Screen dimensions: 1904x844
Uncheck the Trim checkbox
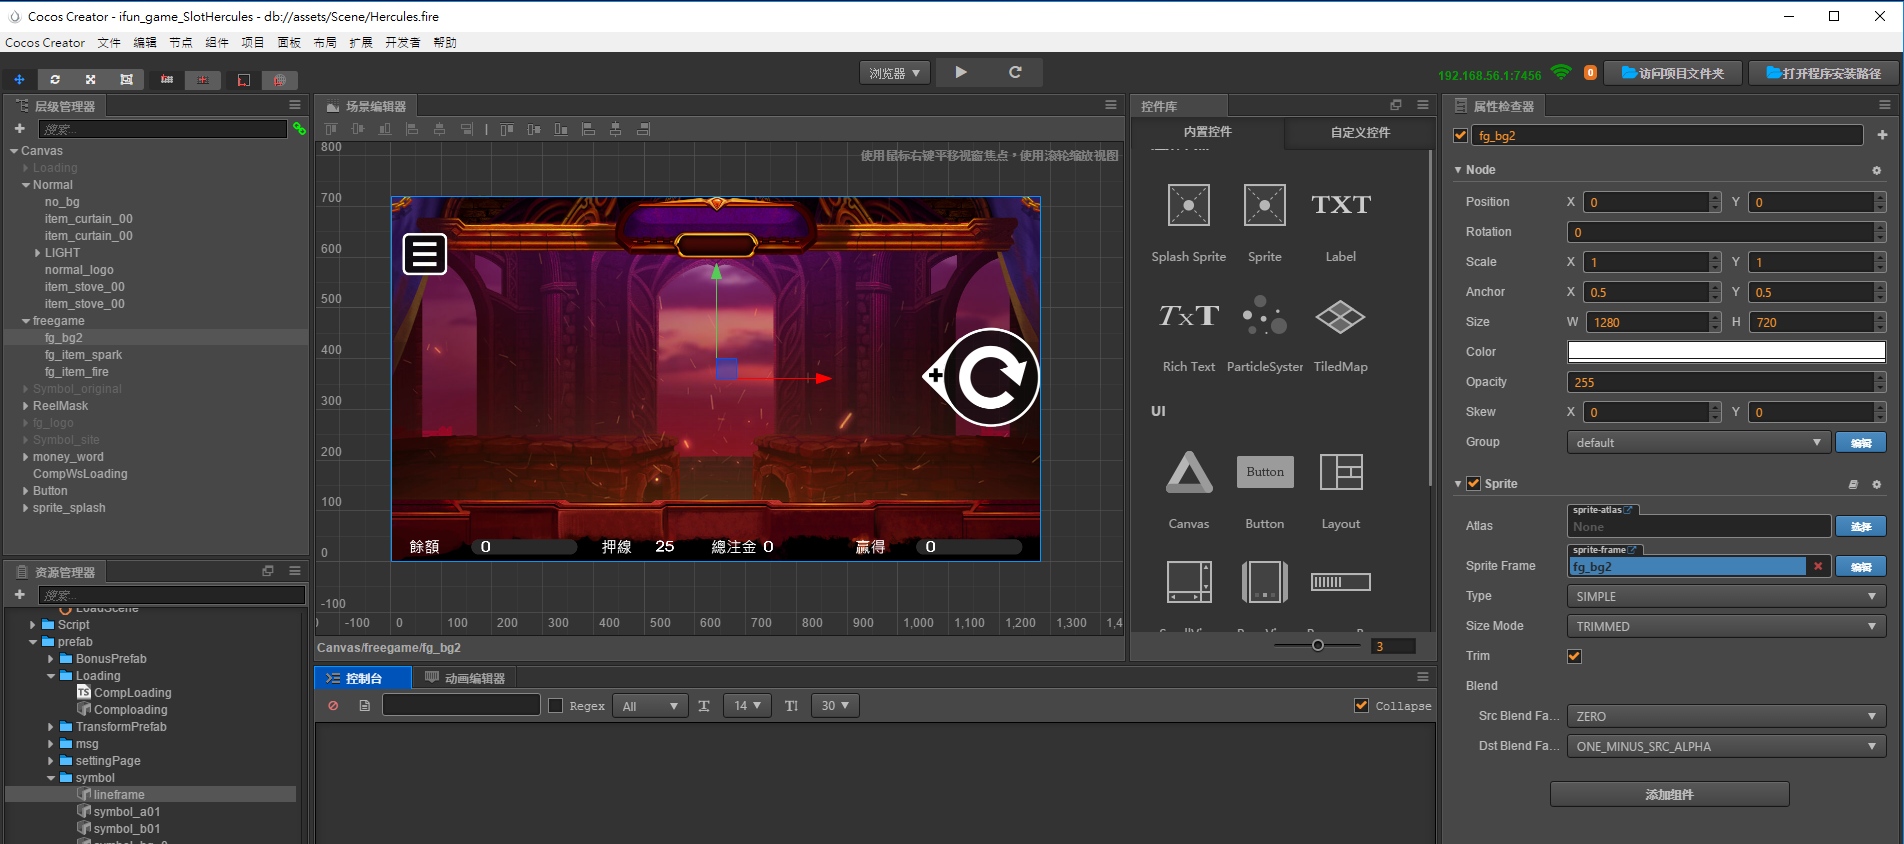1574,656
